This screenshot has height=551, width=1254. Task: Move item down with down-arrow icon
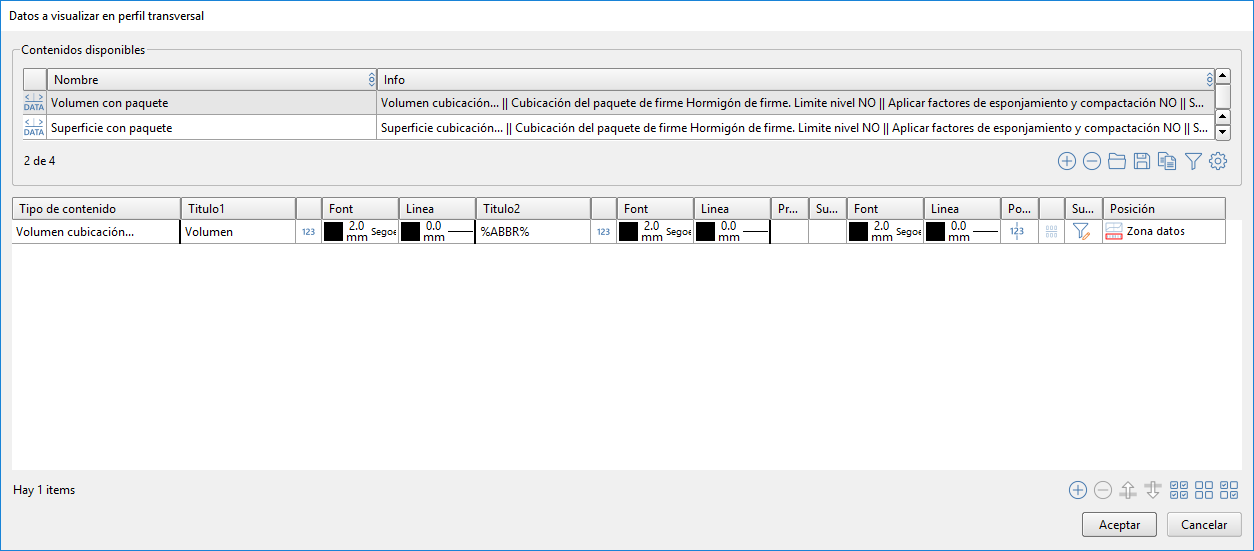click(1153, 490)
